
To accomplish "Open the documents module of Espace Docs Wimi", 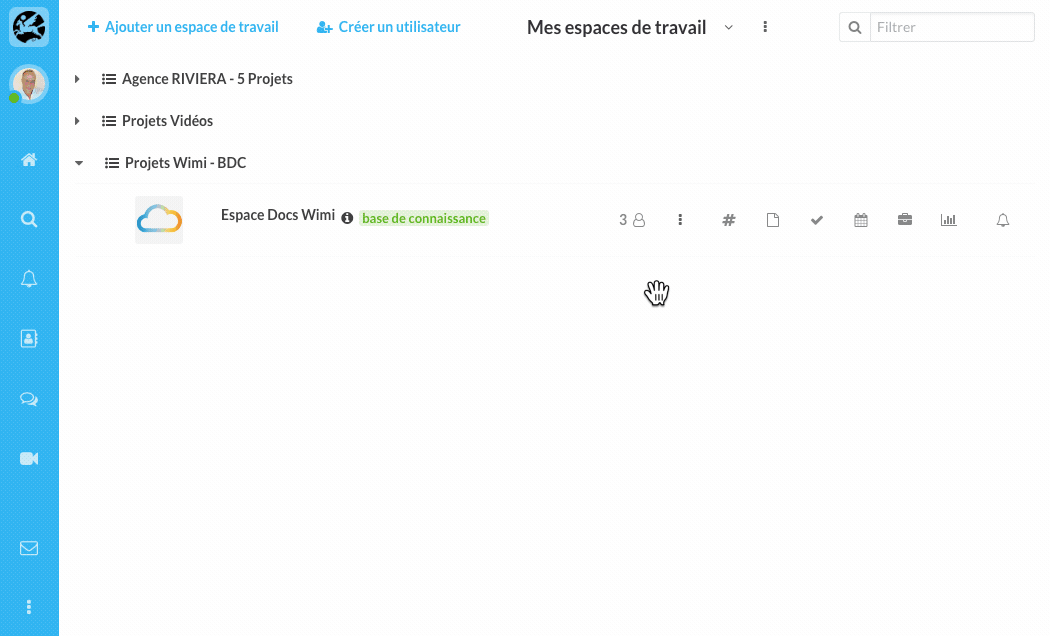I will point(773,220).
